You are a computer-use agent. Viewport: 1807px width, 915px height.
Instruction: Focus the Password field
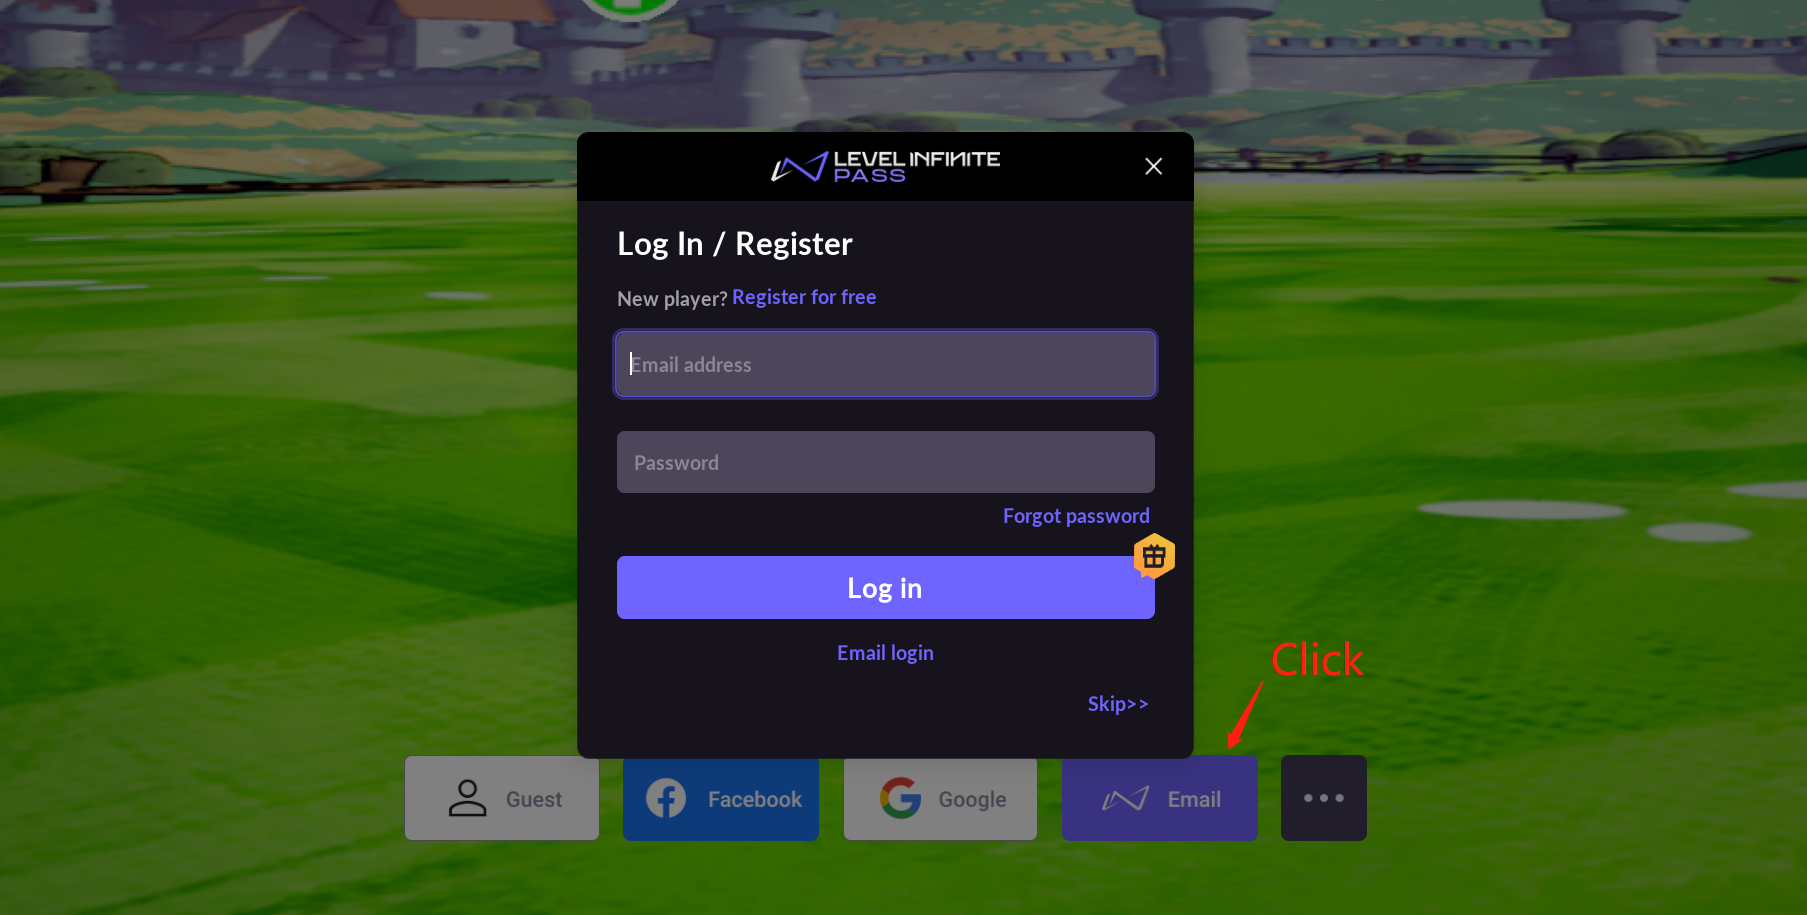click(x=886, y=462)
